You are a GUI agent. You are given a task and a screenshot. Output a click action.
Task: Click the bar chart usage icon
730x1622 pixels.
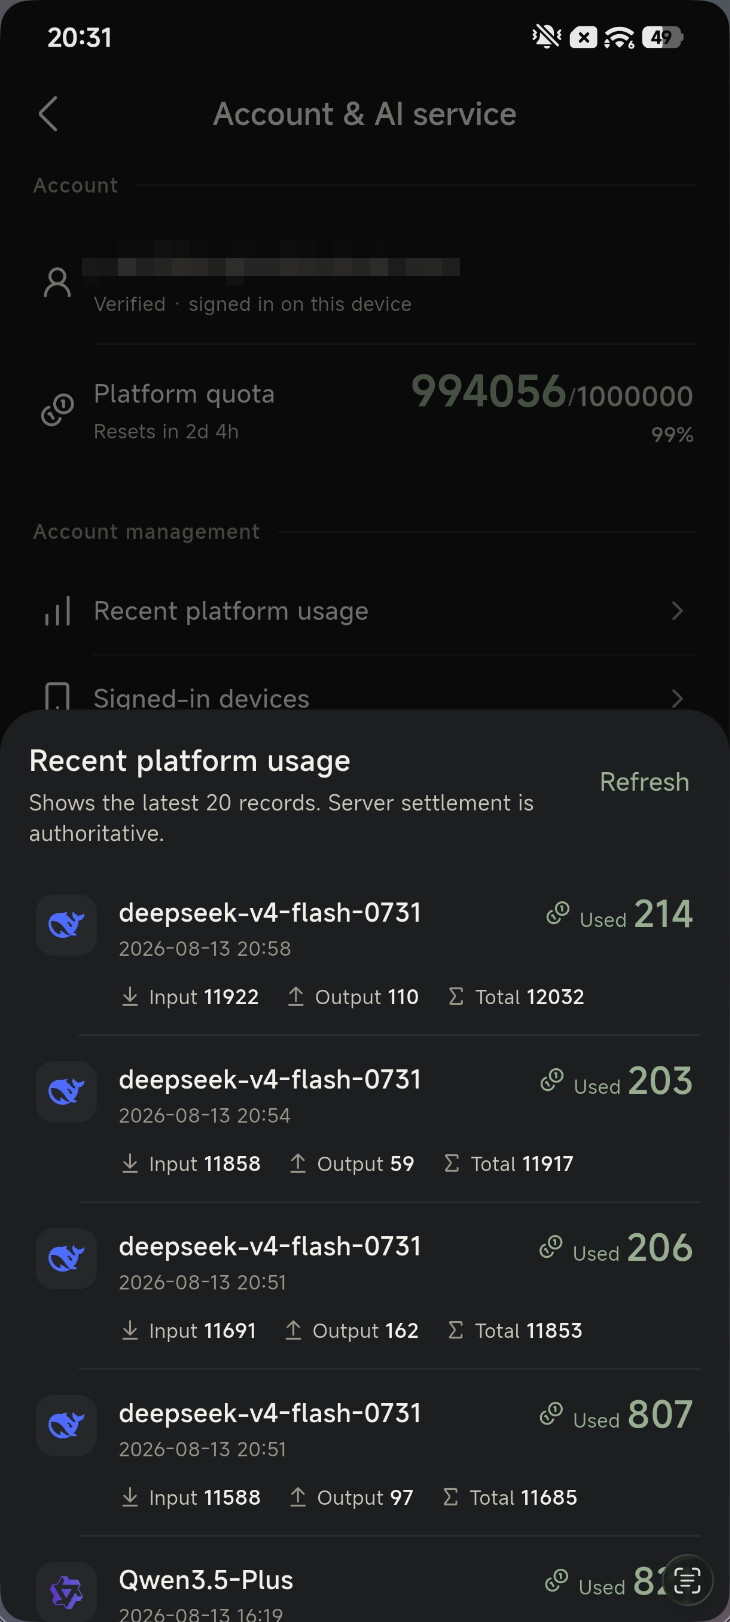(58, 611)
